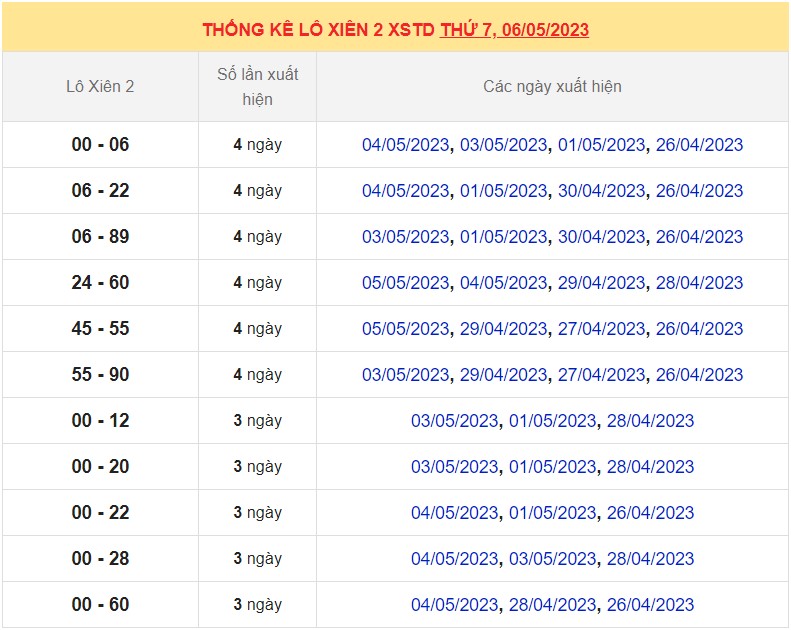The image size is (791, 630).
Task: Click 26/04/2023 in the 00 - 22 row
Action: (x=650, y=513)
